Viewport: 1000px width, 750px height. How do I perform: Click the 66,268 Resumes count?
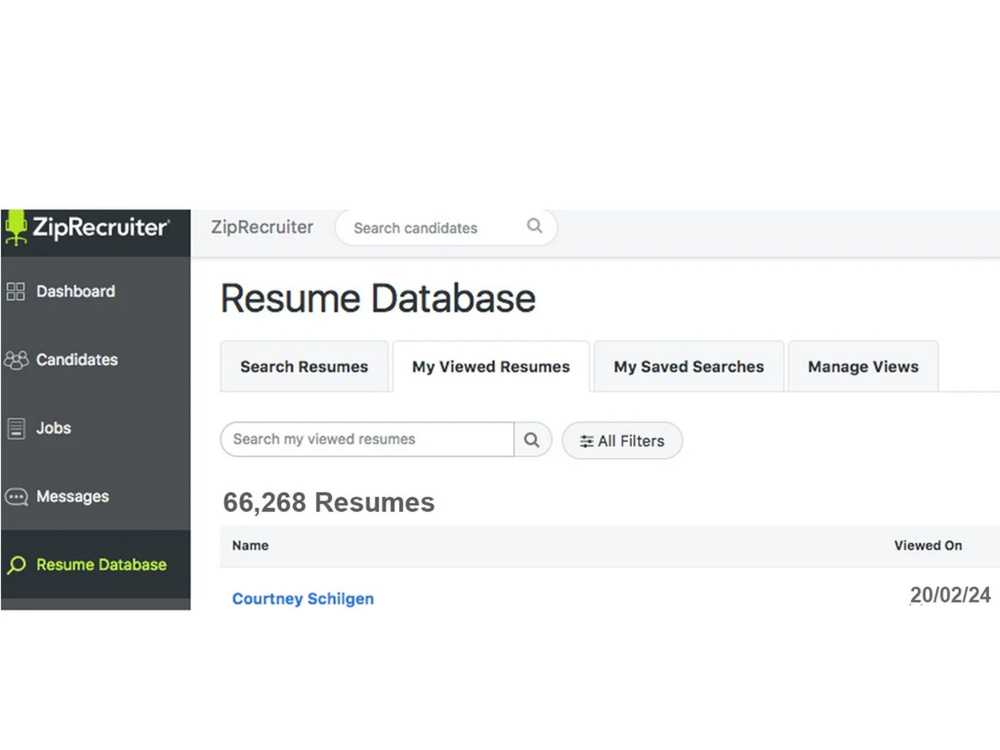point(328,503)
